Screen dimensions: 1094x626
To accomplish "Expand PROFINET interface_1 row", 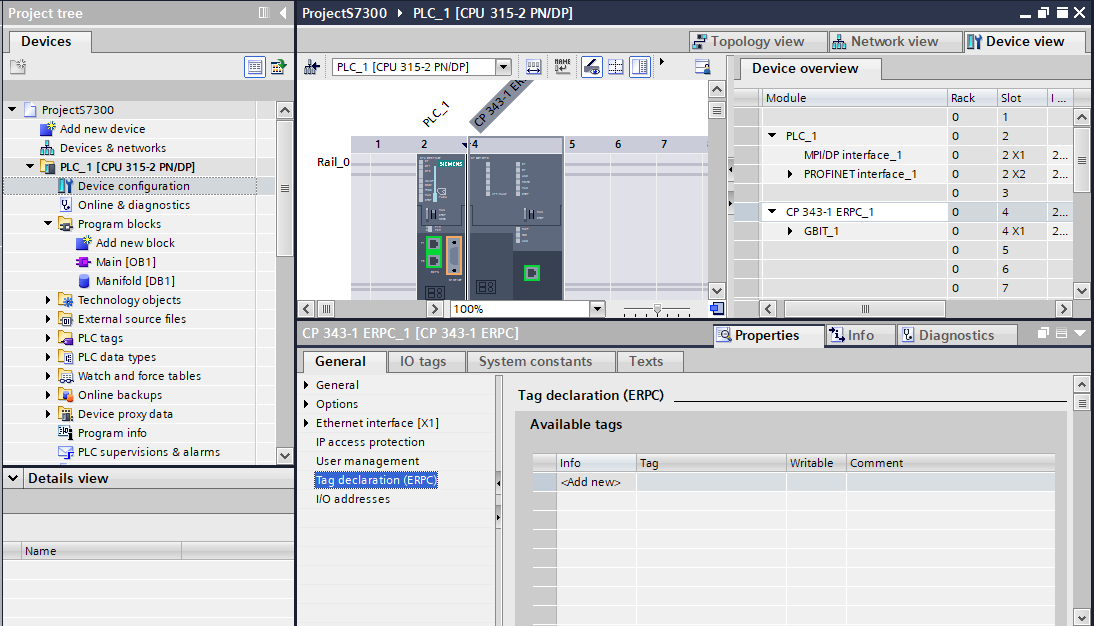I will tap(790, 174).
